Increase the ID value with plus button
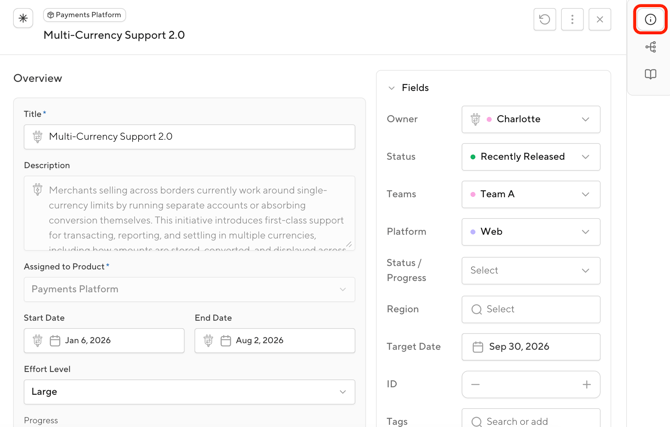Image resolution: width=670 pixels, height=427 pixels. click(587, 384)
